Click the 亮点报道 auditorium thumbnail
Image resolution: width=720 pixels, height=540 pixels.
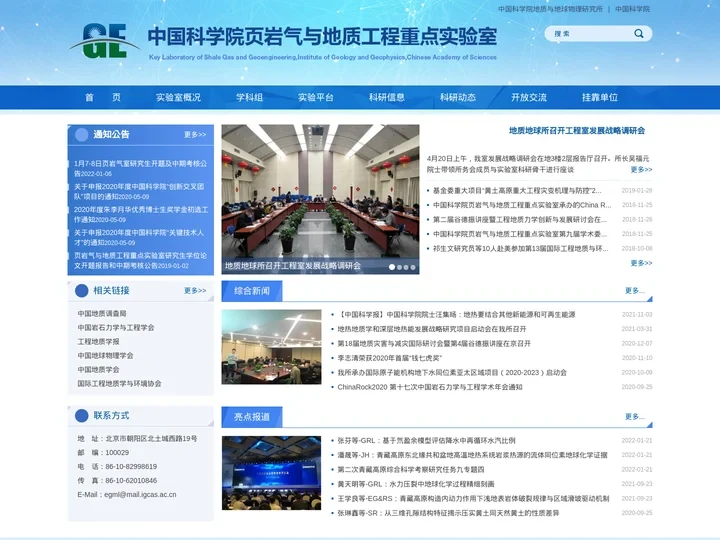pyautogui.click(x=271, y=473)
